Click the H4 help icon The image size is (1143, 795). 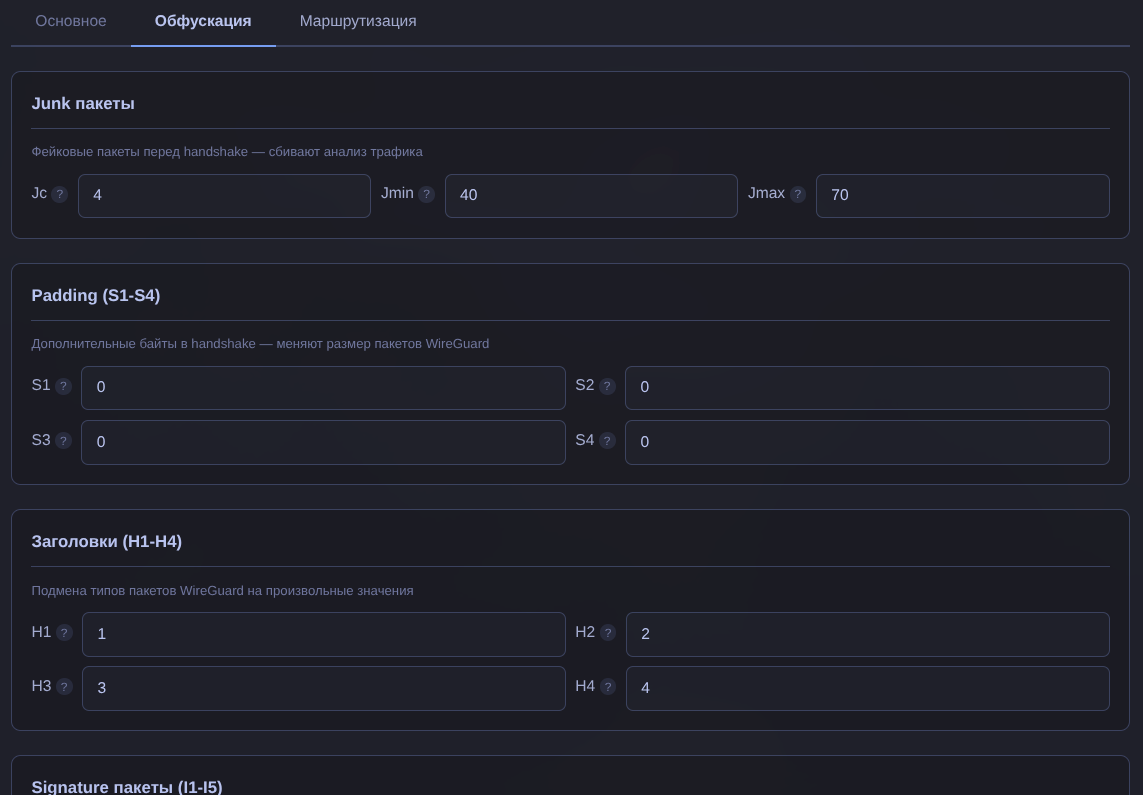608,687
